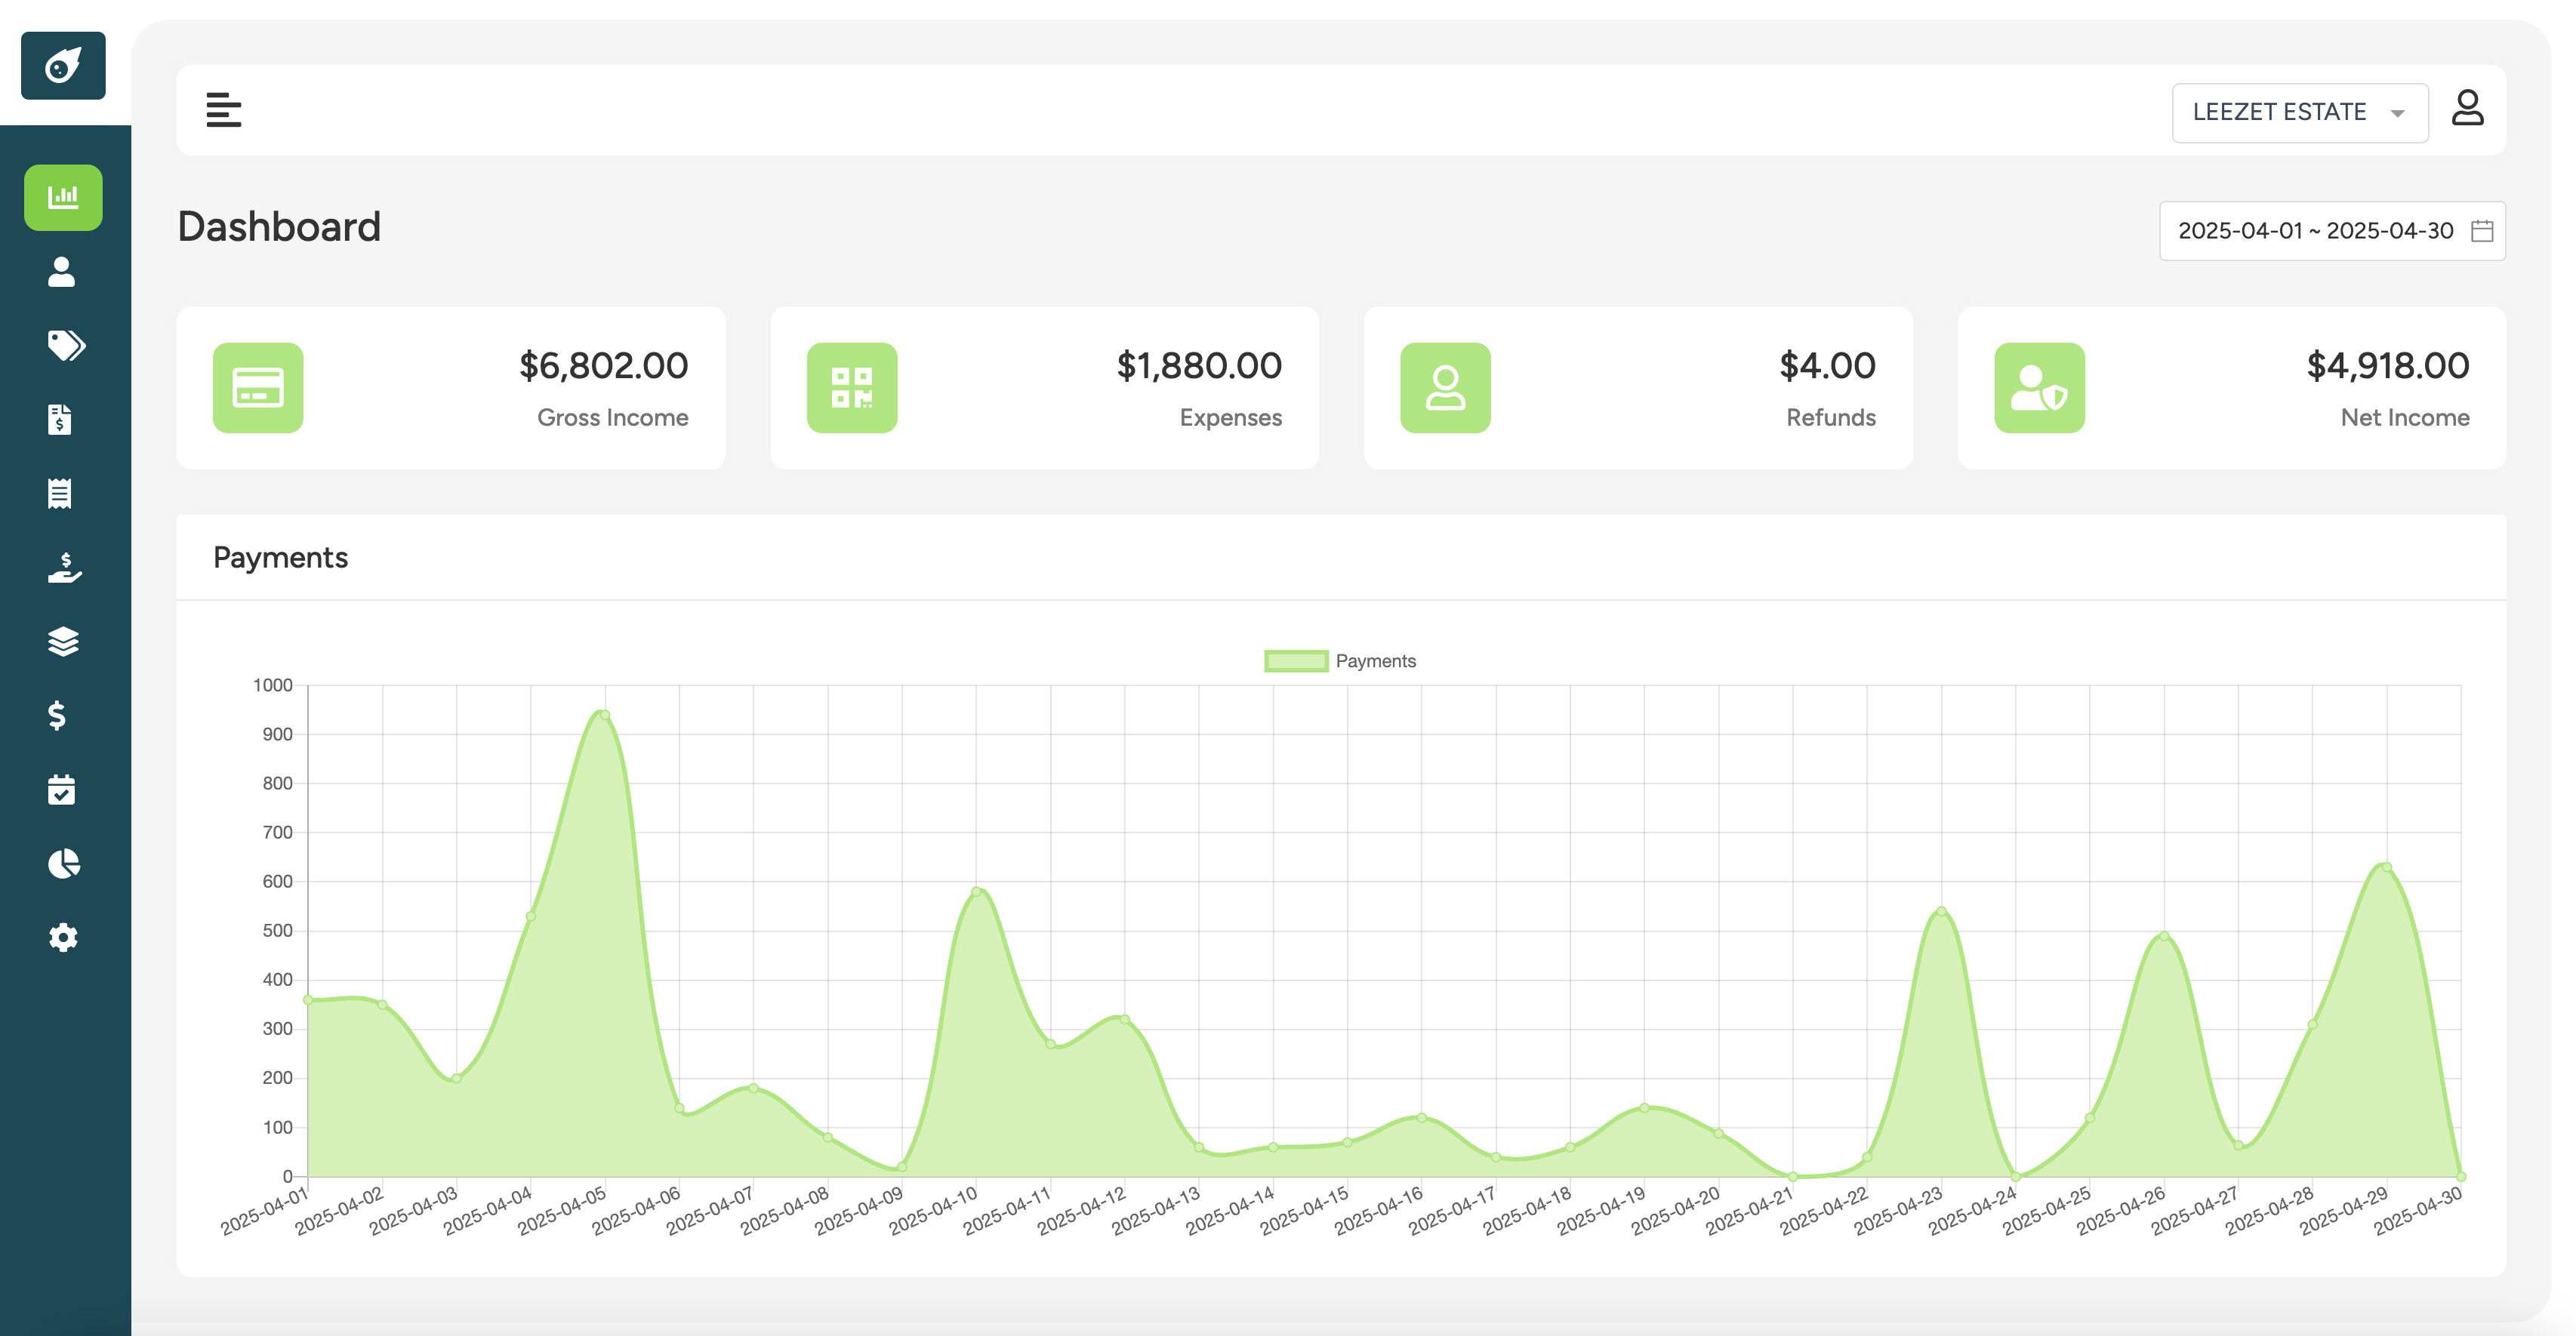The image size is (2576, 1336).
Task: Open the receipt icon in the sidebar
Action: click(60, 493)
